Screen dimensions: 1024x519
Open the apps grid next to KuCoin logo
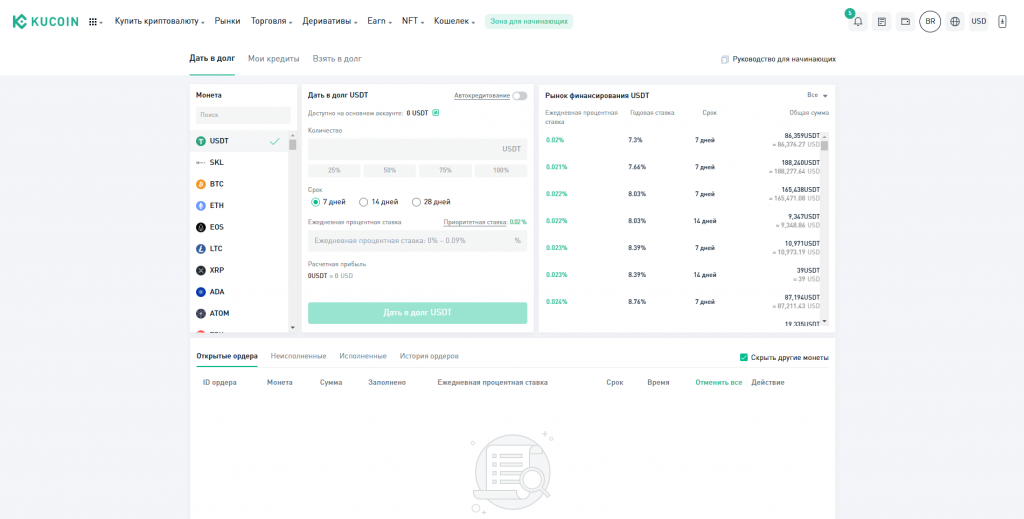(94, 21)
